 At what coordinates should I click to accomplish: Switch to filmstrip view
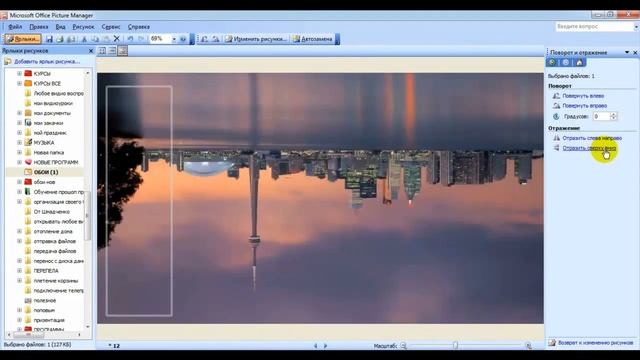(112, 51)
